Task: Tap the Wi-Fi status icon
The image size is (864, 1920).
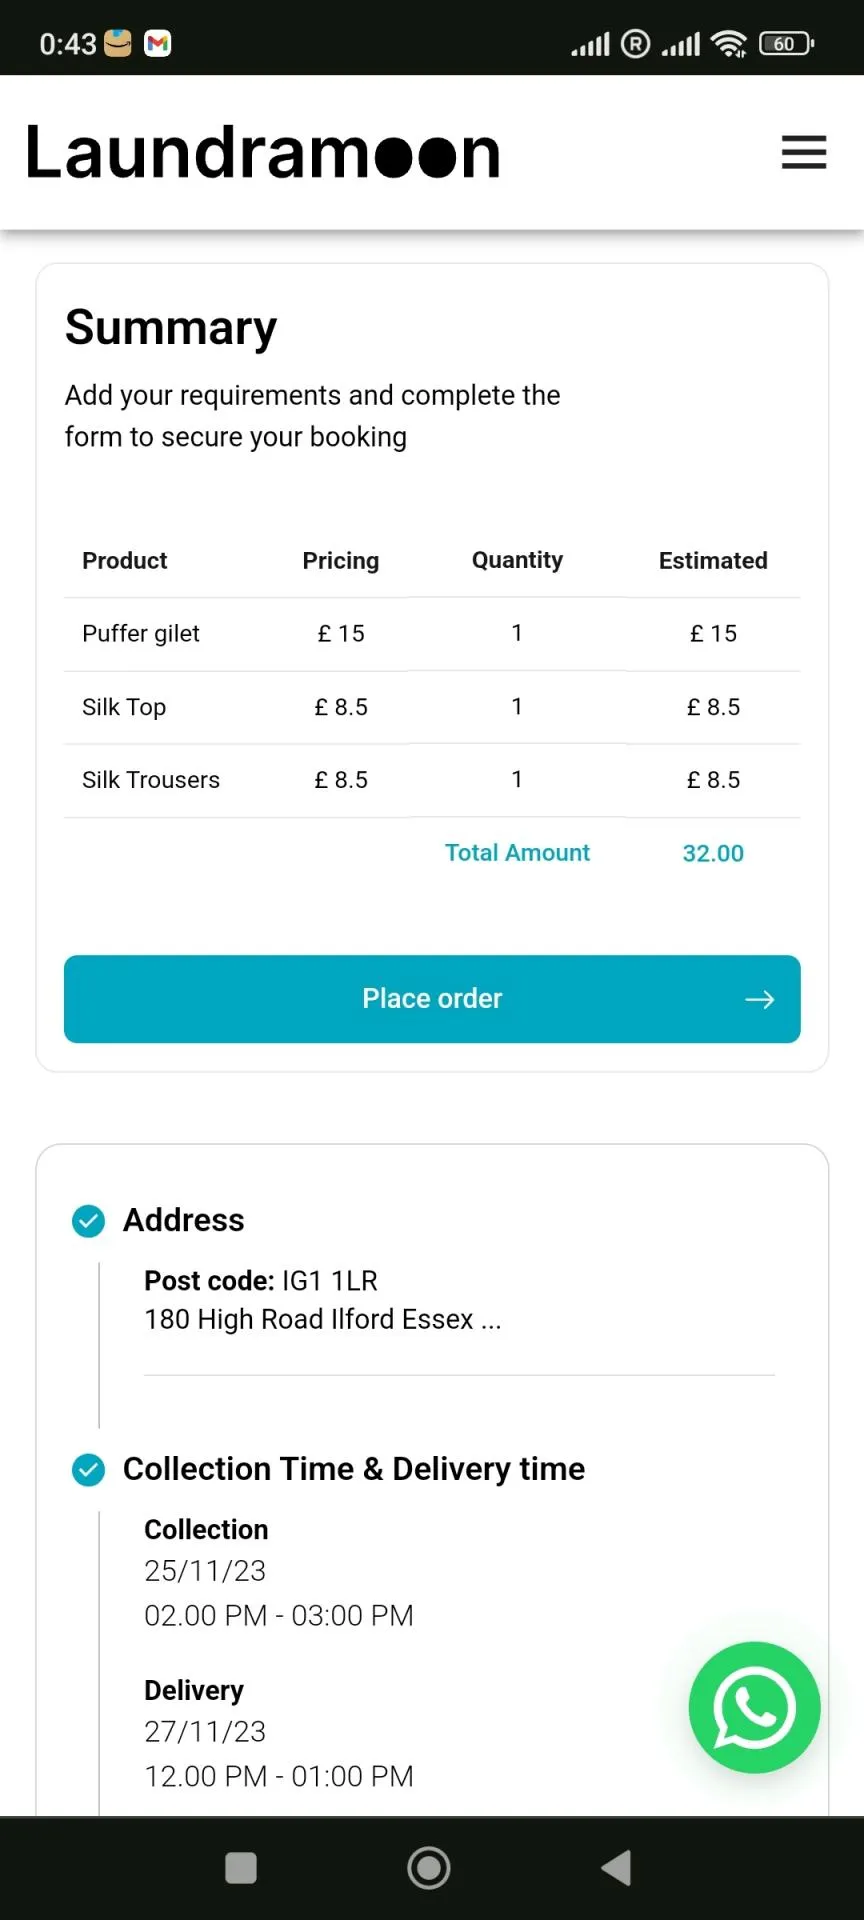Action: 729,44
